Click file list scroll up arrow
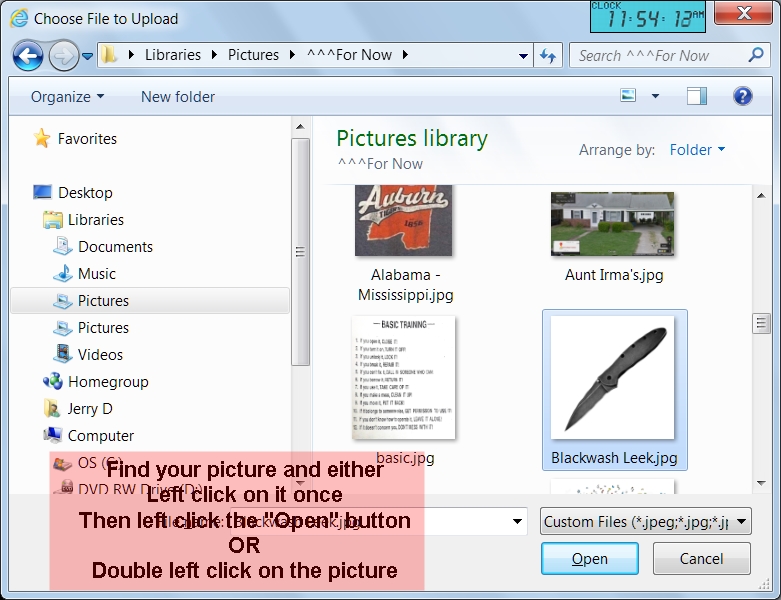This screenshot has height=600, width=781. 761,196
